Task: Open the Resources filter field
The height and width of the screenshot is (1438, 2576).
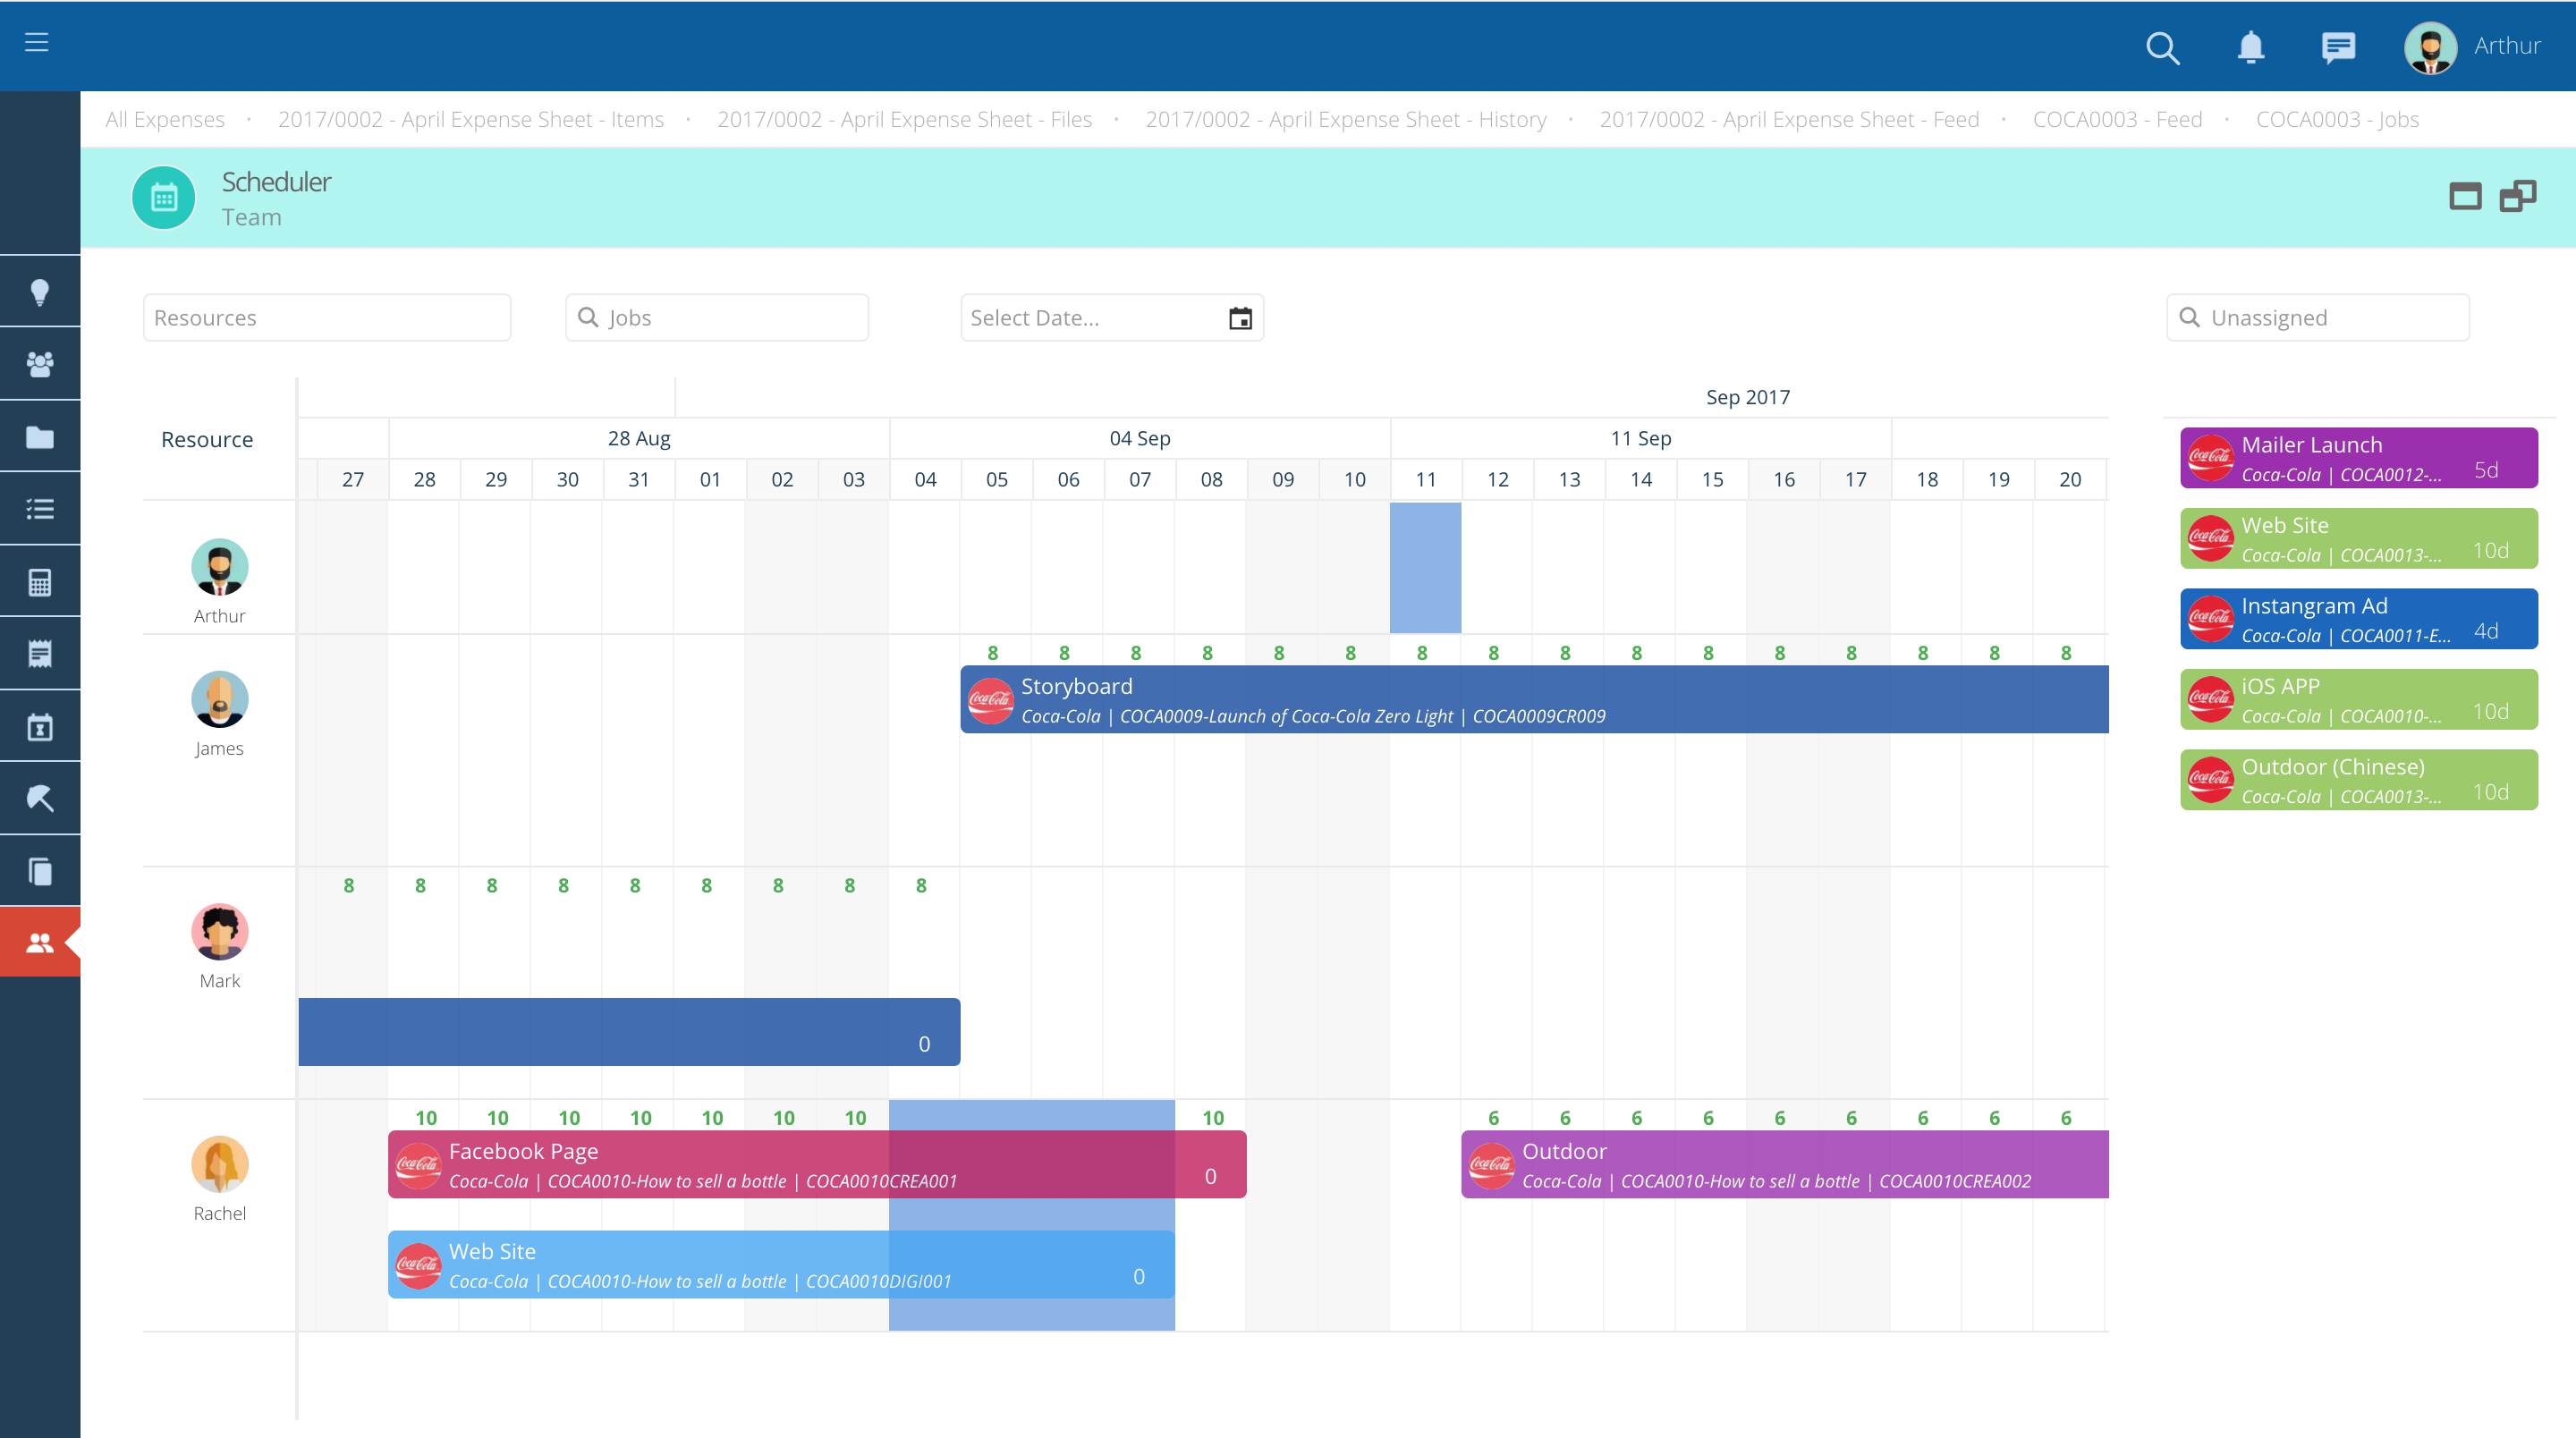Action: tap(326, 317)
